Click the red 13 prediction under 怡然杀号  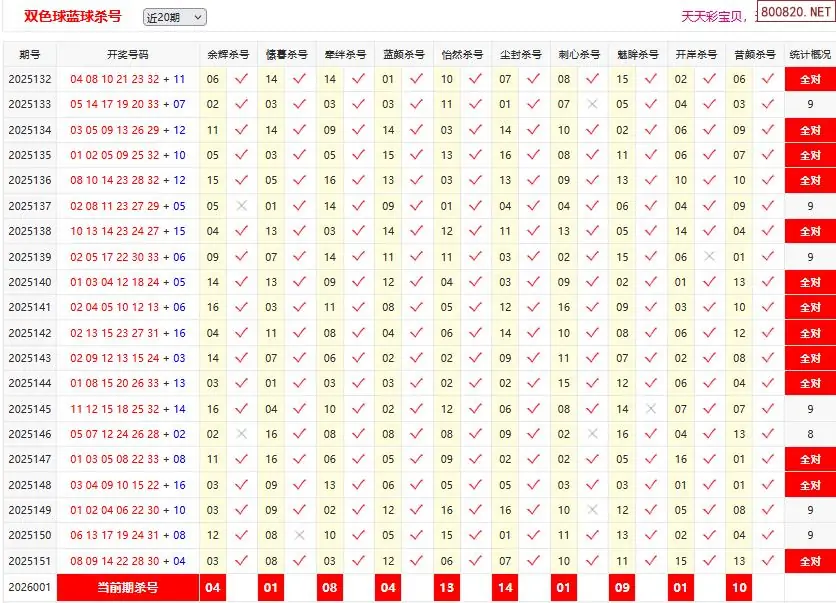[x=447, y=588]
